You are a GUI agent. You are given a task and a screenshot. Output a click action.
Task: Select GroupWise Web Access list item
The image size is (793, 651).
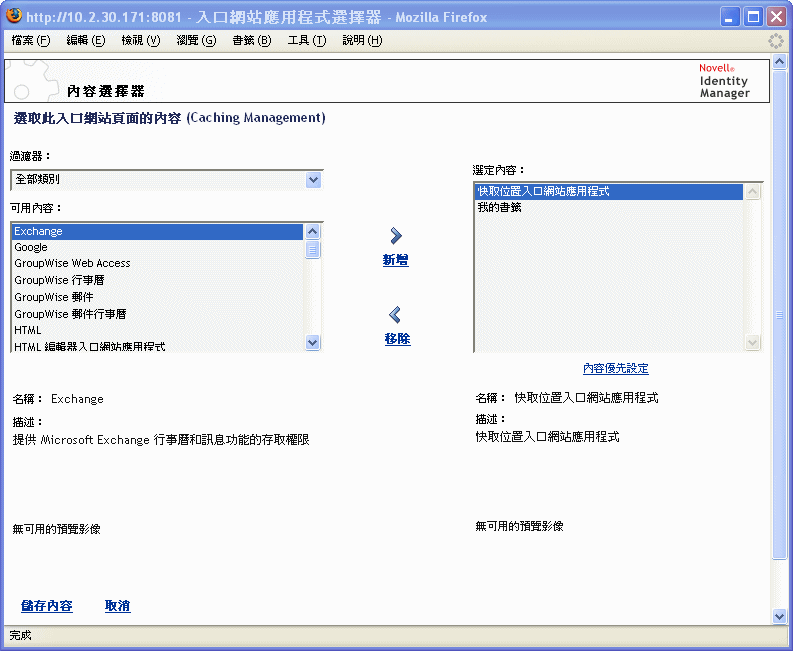157,264
